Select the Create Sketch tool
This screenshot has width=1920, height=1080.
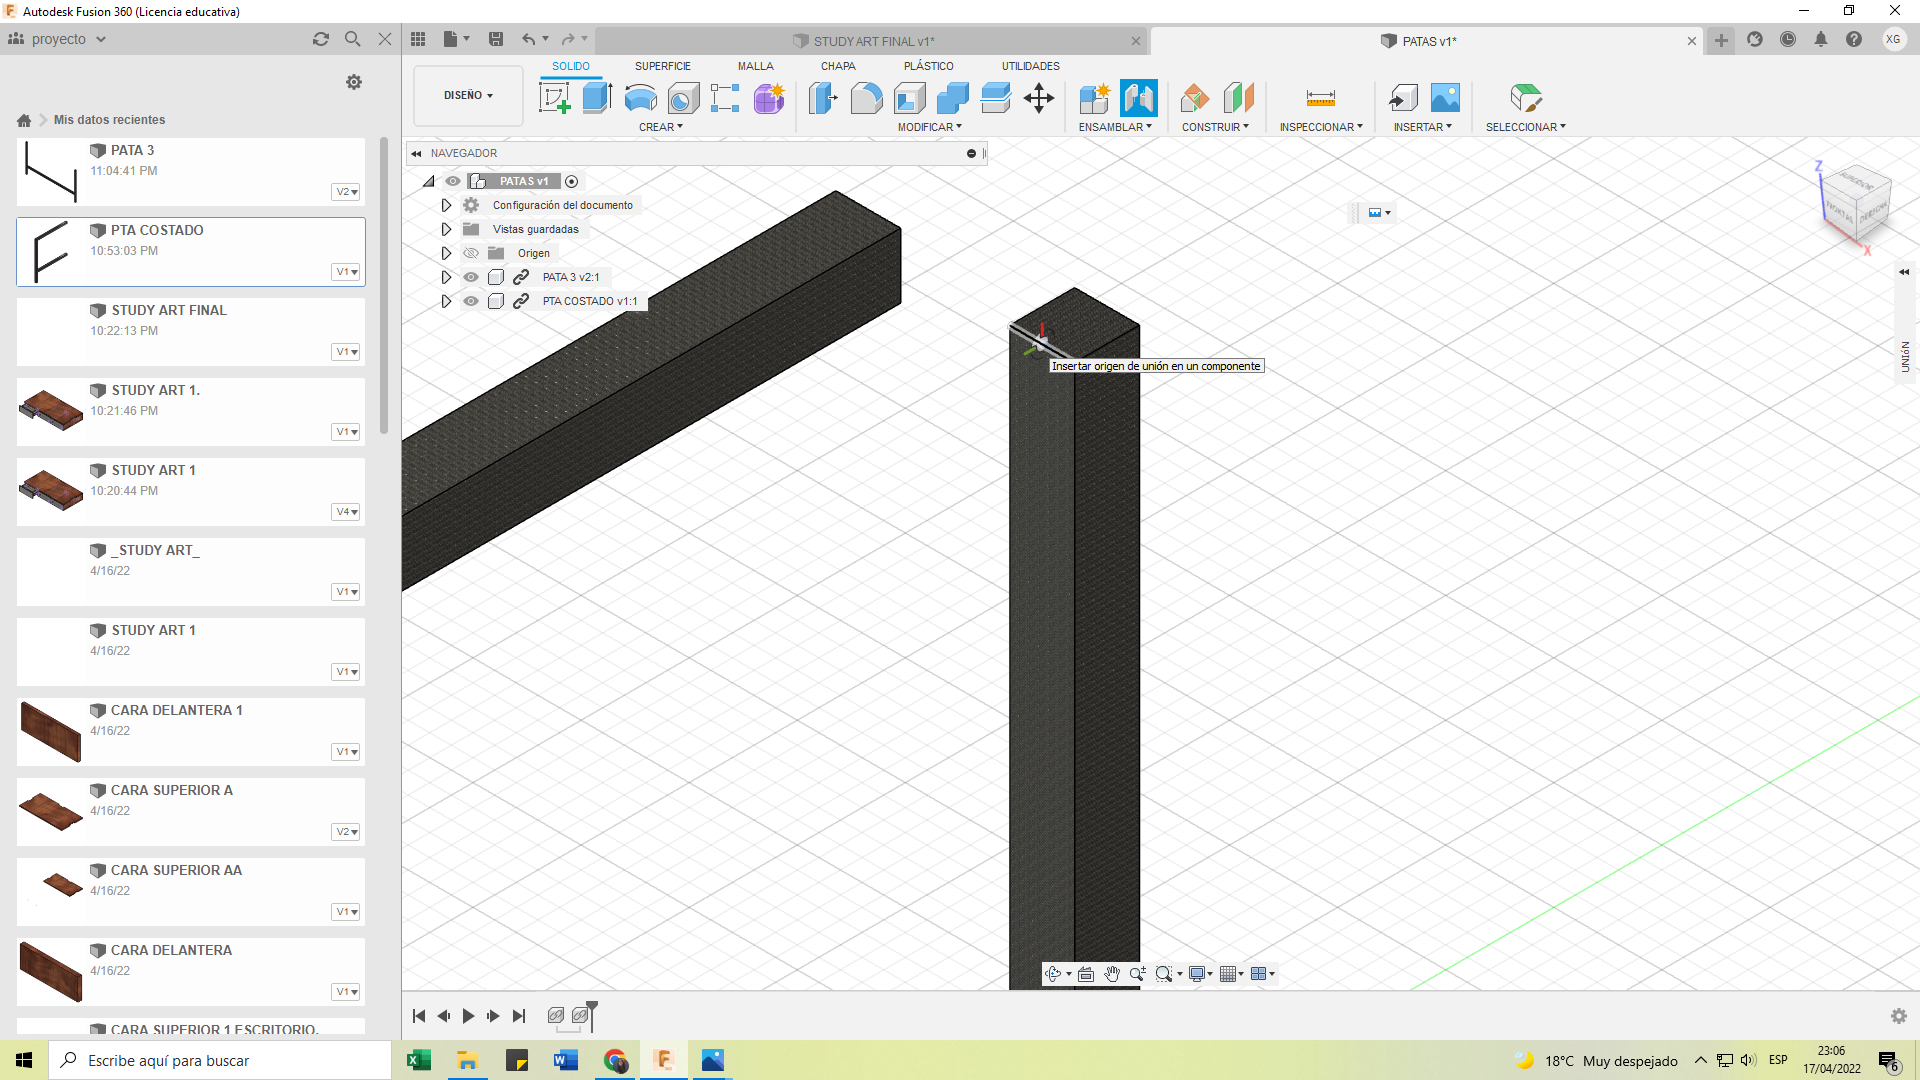coord(554,98)
